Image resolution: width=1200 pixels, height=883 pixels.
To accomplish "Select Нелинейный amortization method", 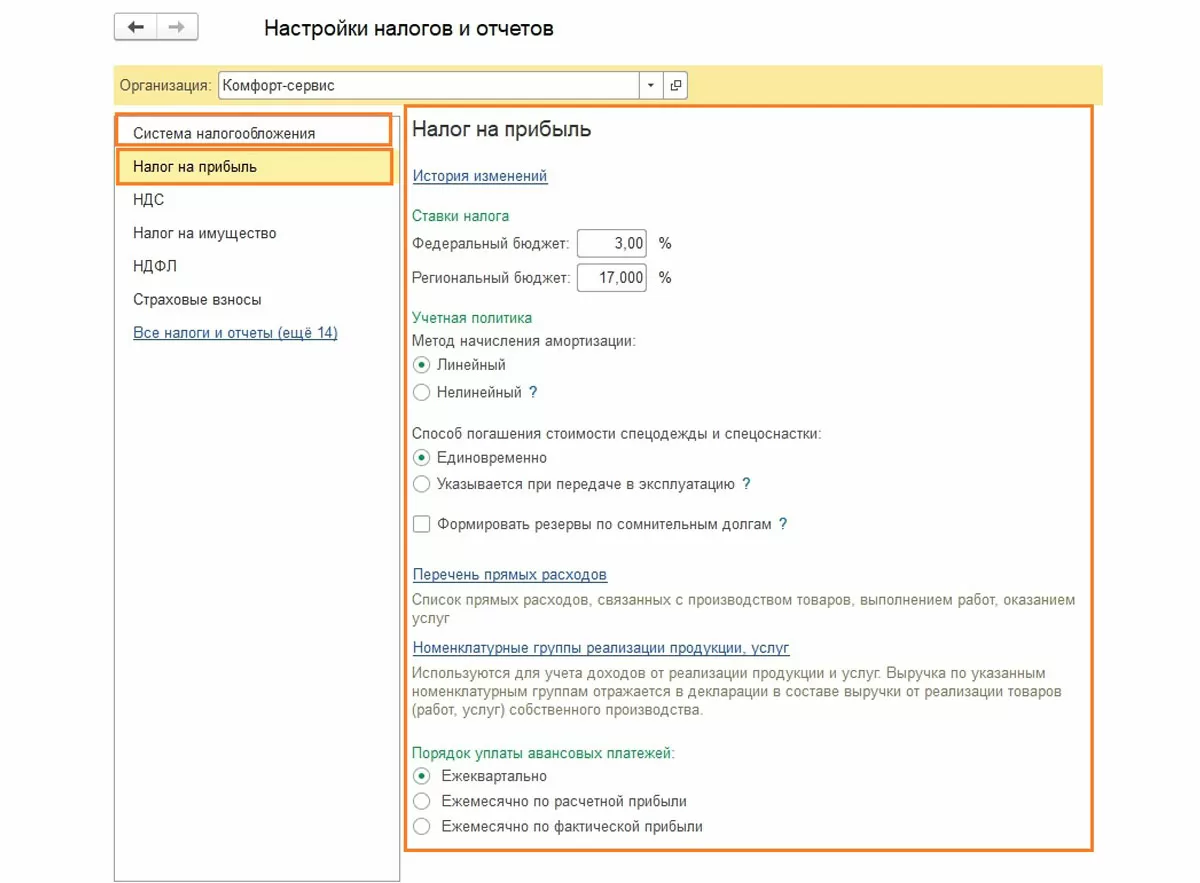I will click(x=422, y=393).
